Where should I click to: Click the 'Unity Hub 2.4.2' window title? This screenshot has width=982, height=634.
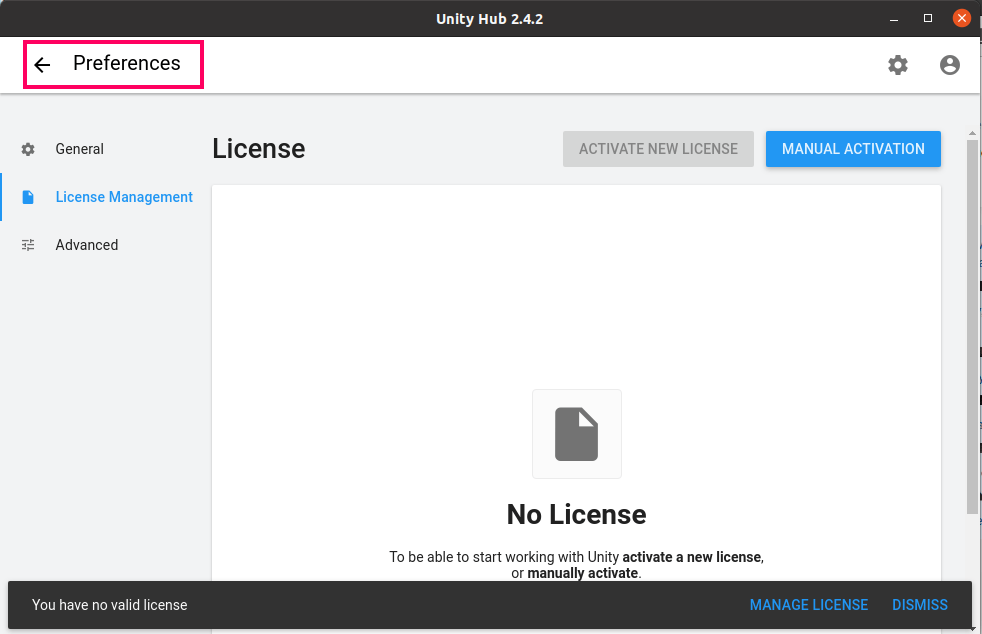(x=490, y=19)
